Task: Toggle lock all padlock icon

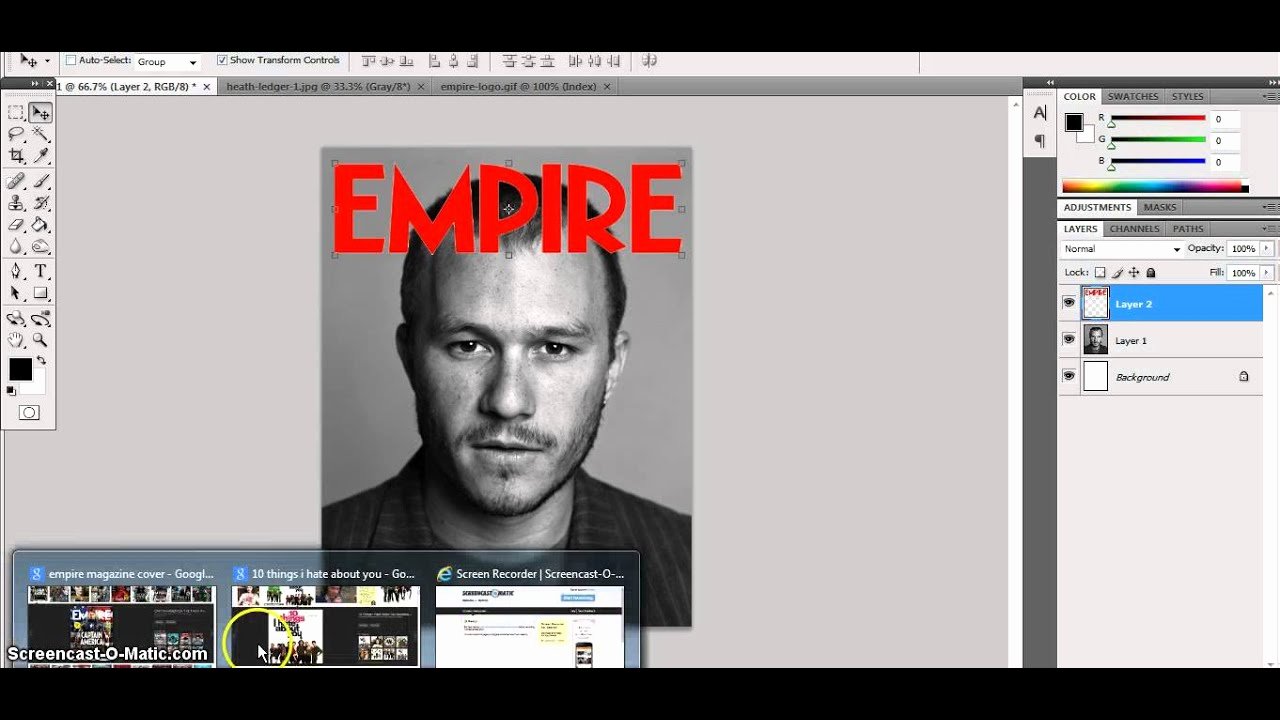Action: [x=1151, y=272]
